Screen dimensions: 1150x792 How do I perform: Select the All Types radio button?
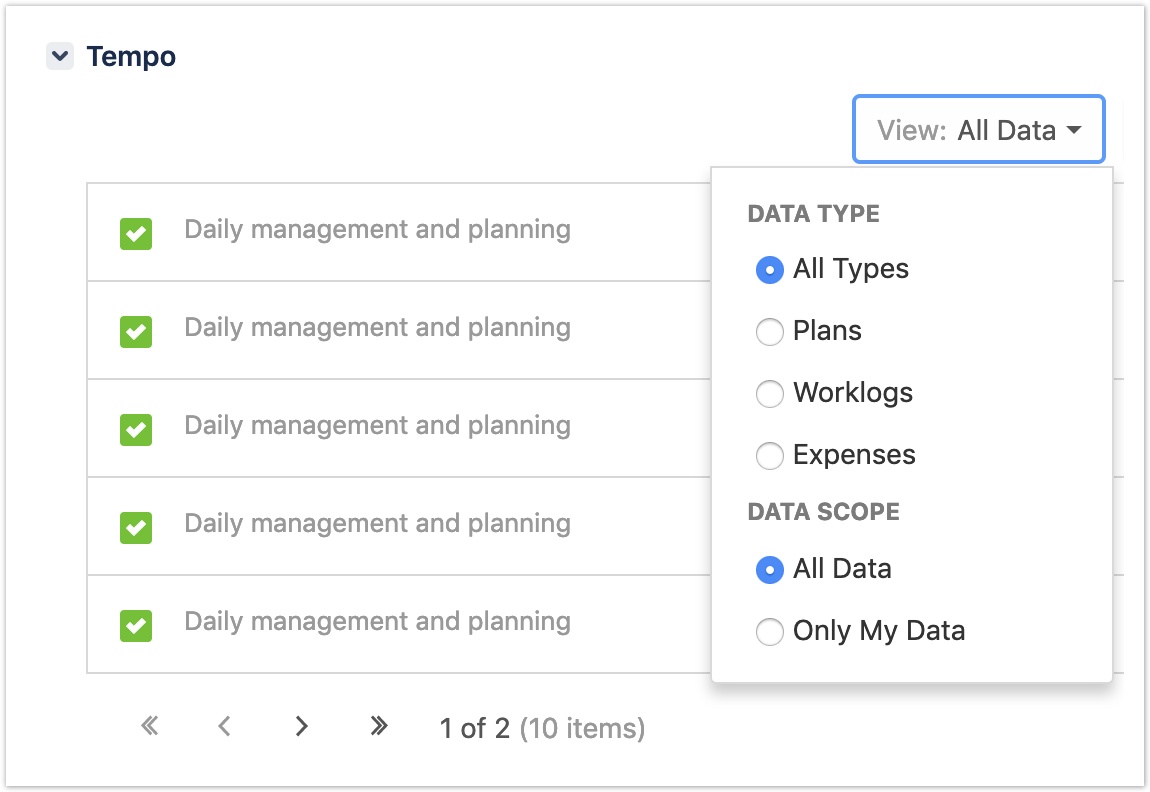pos(769,270)
